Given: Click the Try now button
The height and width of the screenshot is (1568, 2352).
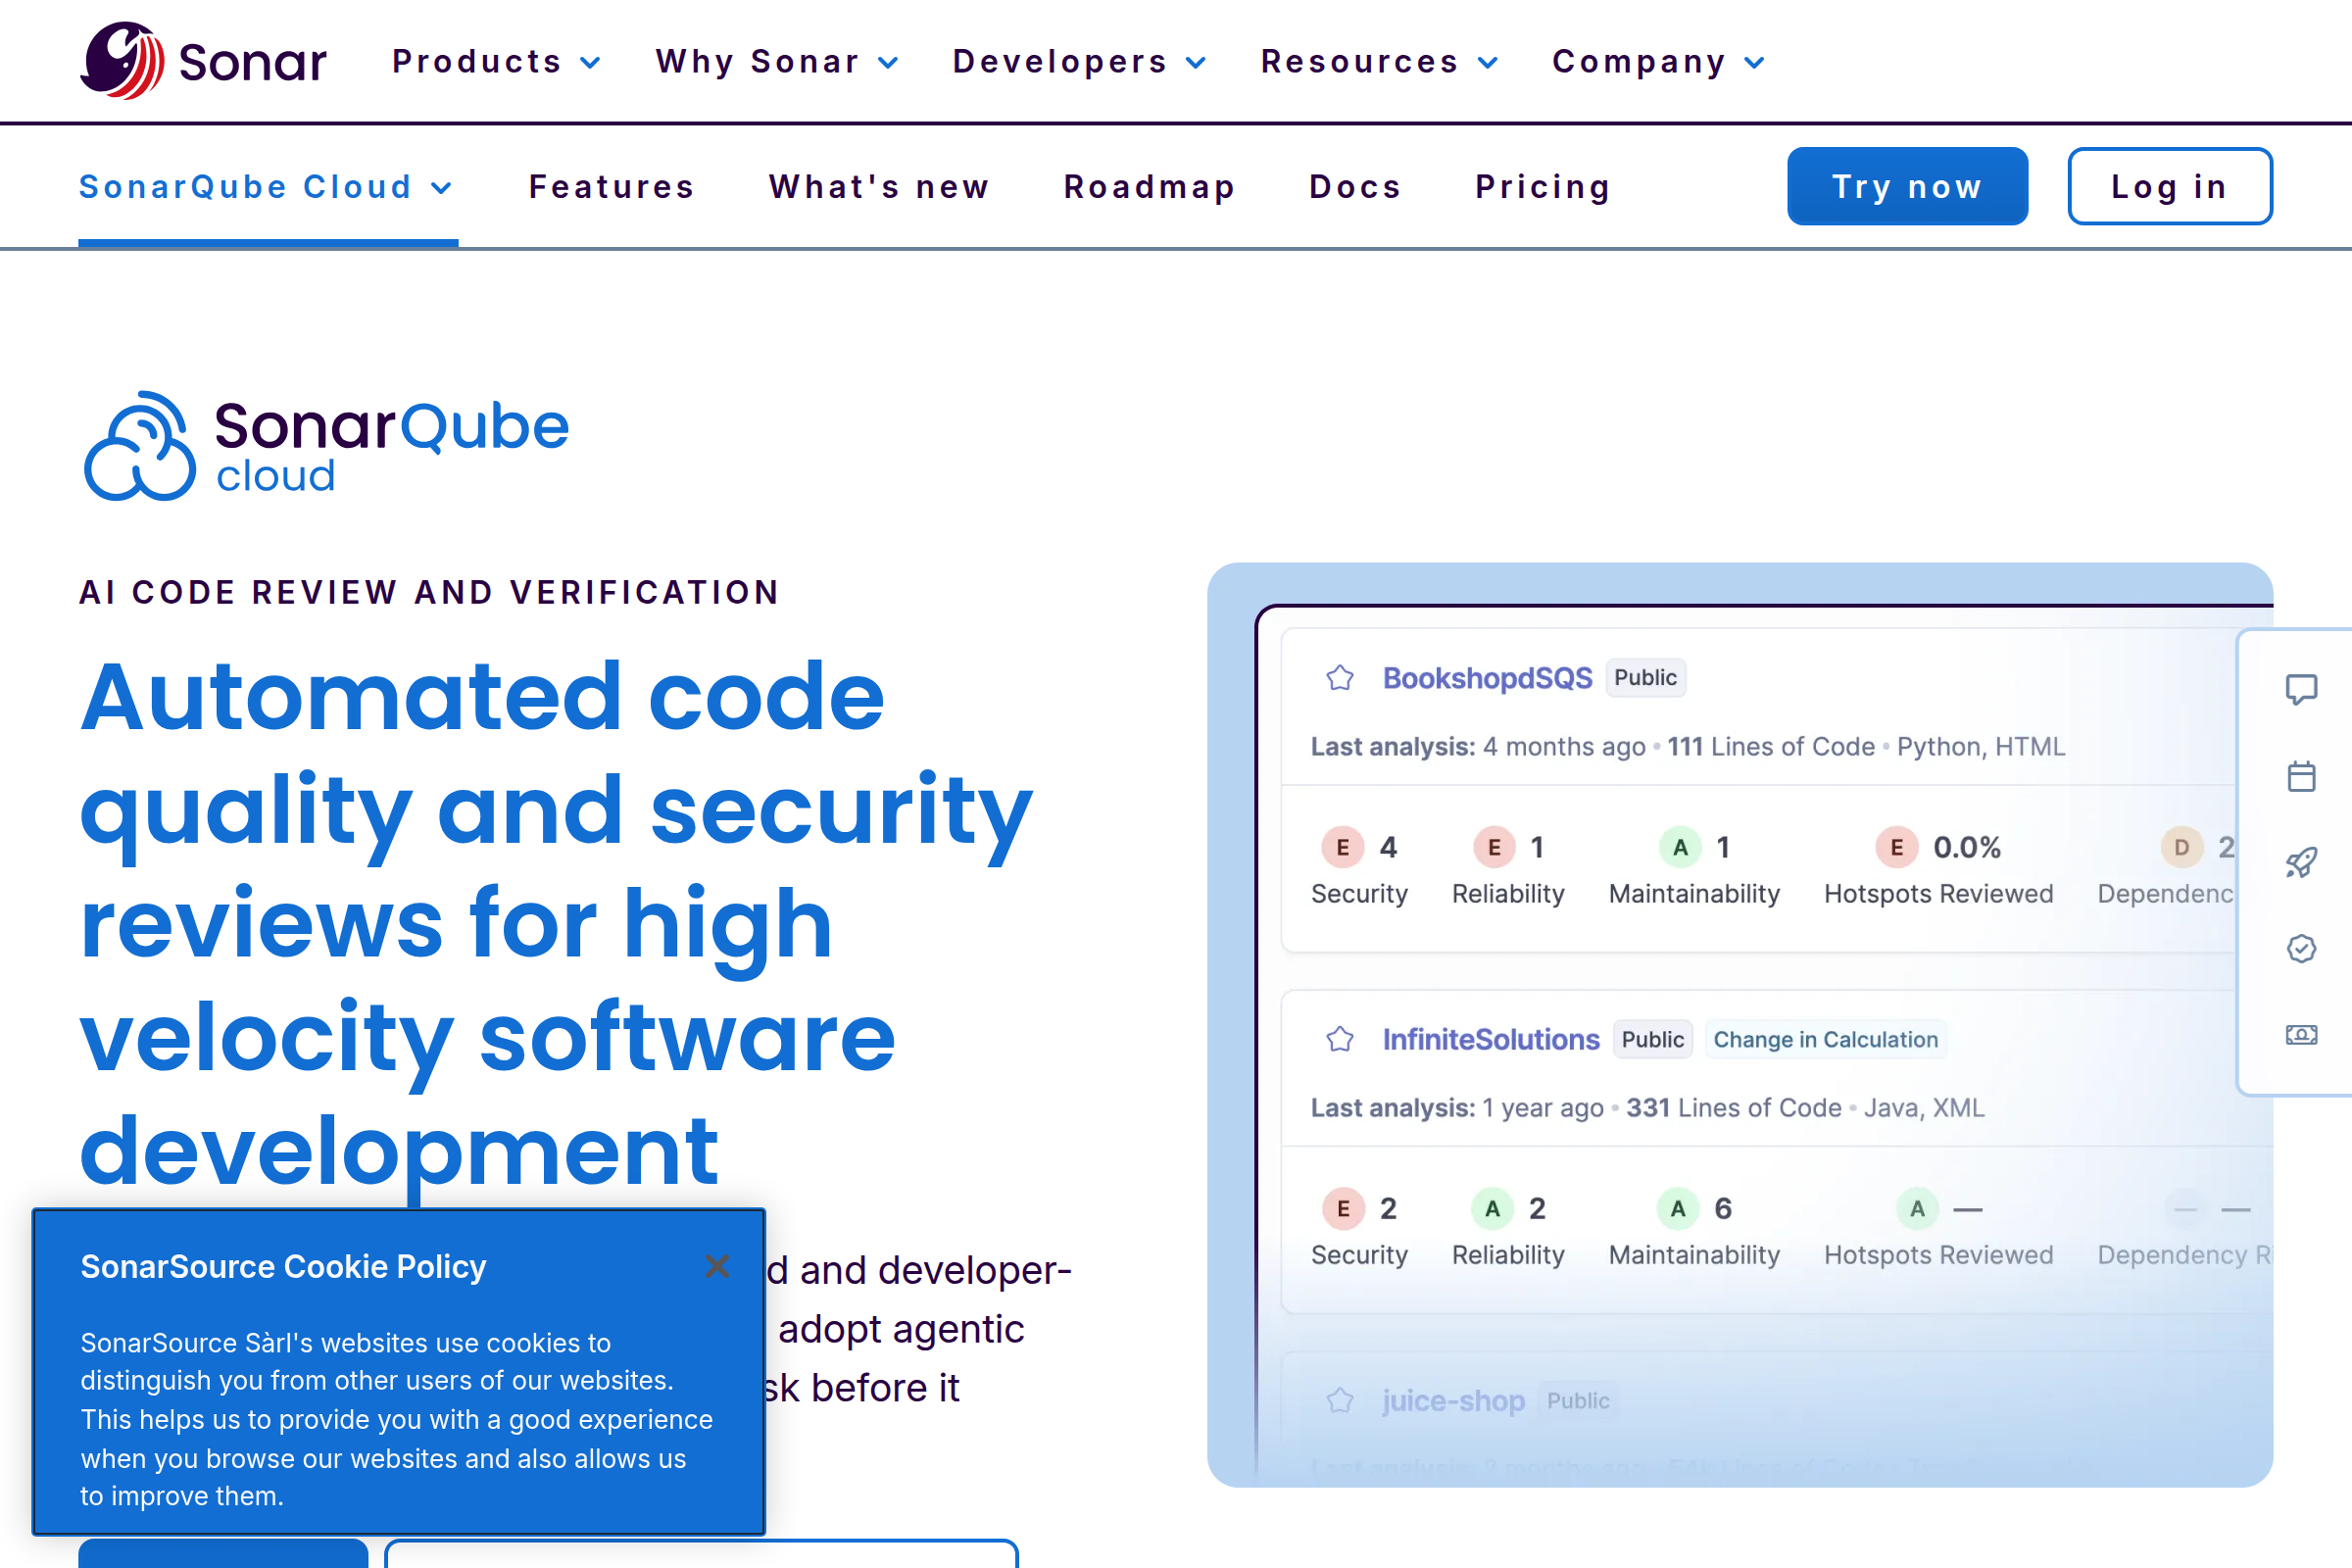Looking at the screenshot, I should pyautogui.click(x=1907, y=187).
